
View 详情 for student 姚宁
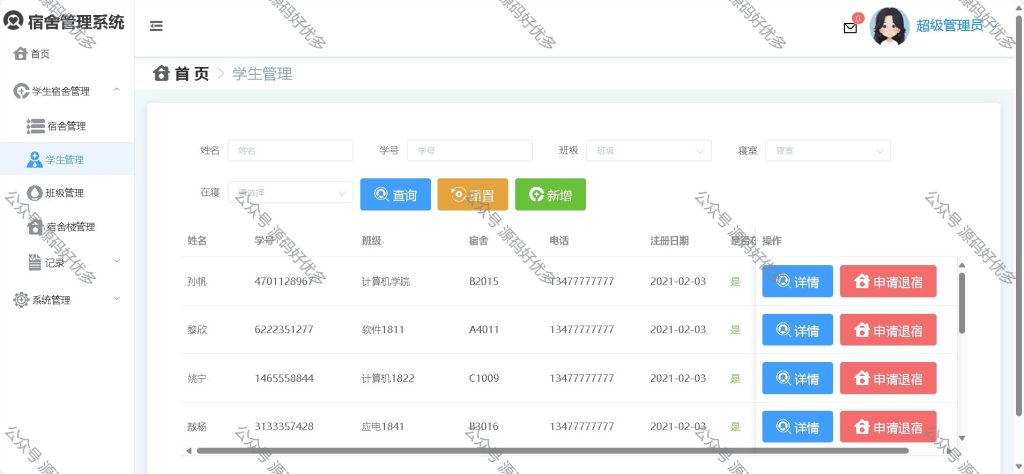point(797,378)
